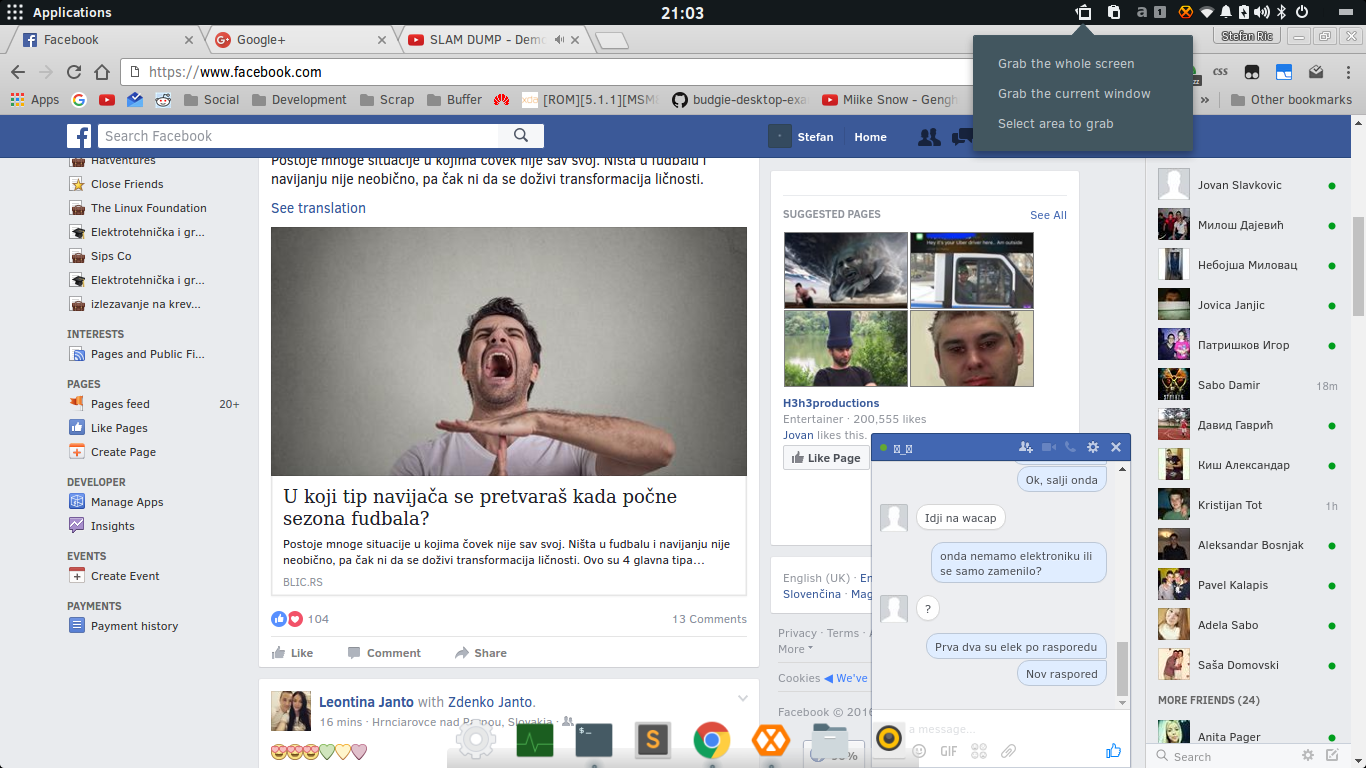Click See translation link

[318, 208]
